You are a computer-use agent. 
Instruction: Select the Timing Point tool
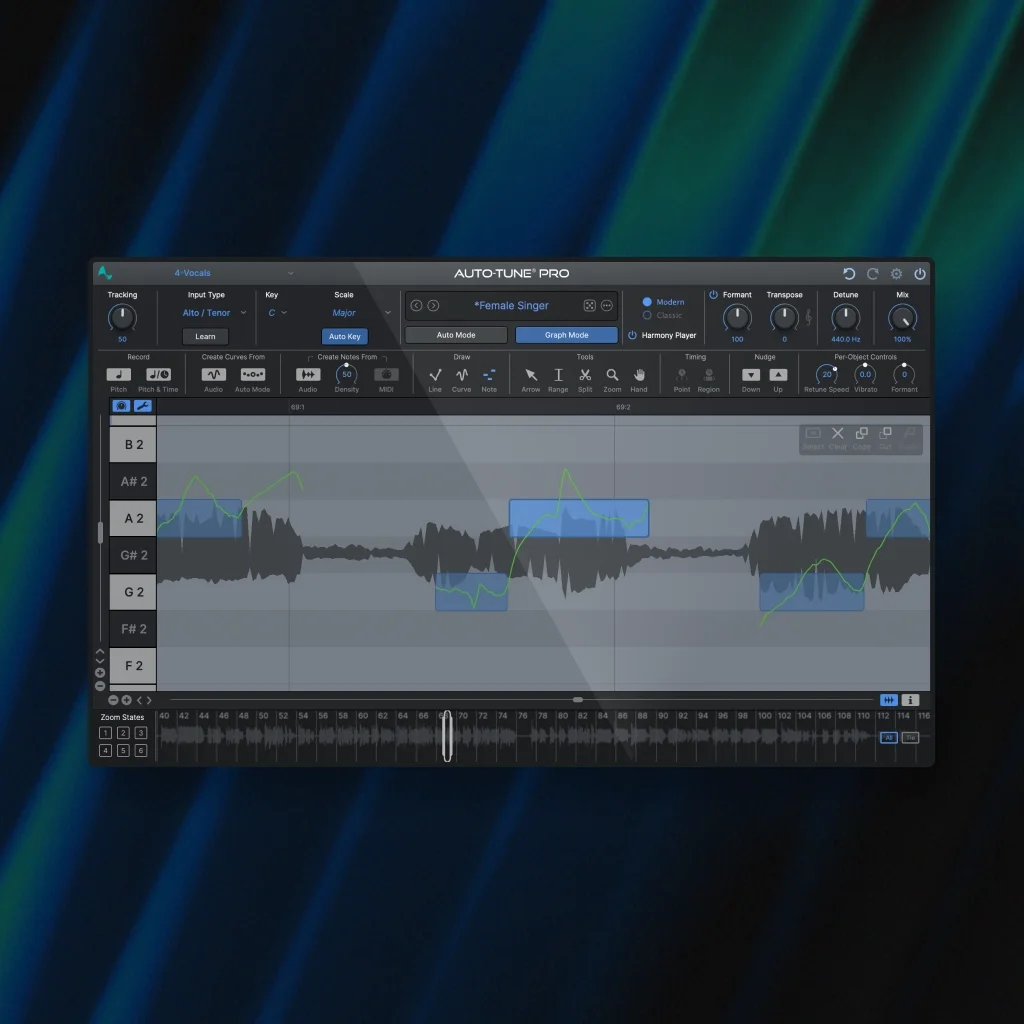point(682,375)
